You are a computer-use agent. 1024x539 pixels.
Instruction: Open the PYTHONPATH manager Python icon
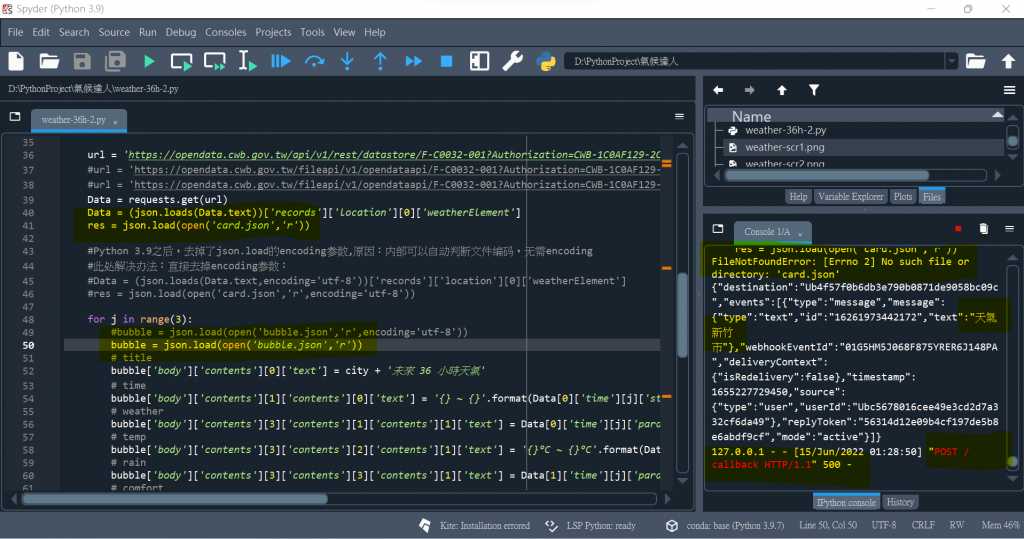(546, 62)
